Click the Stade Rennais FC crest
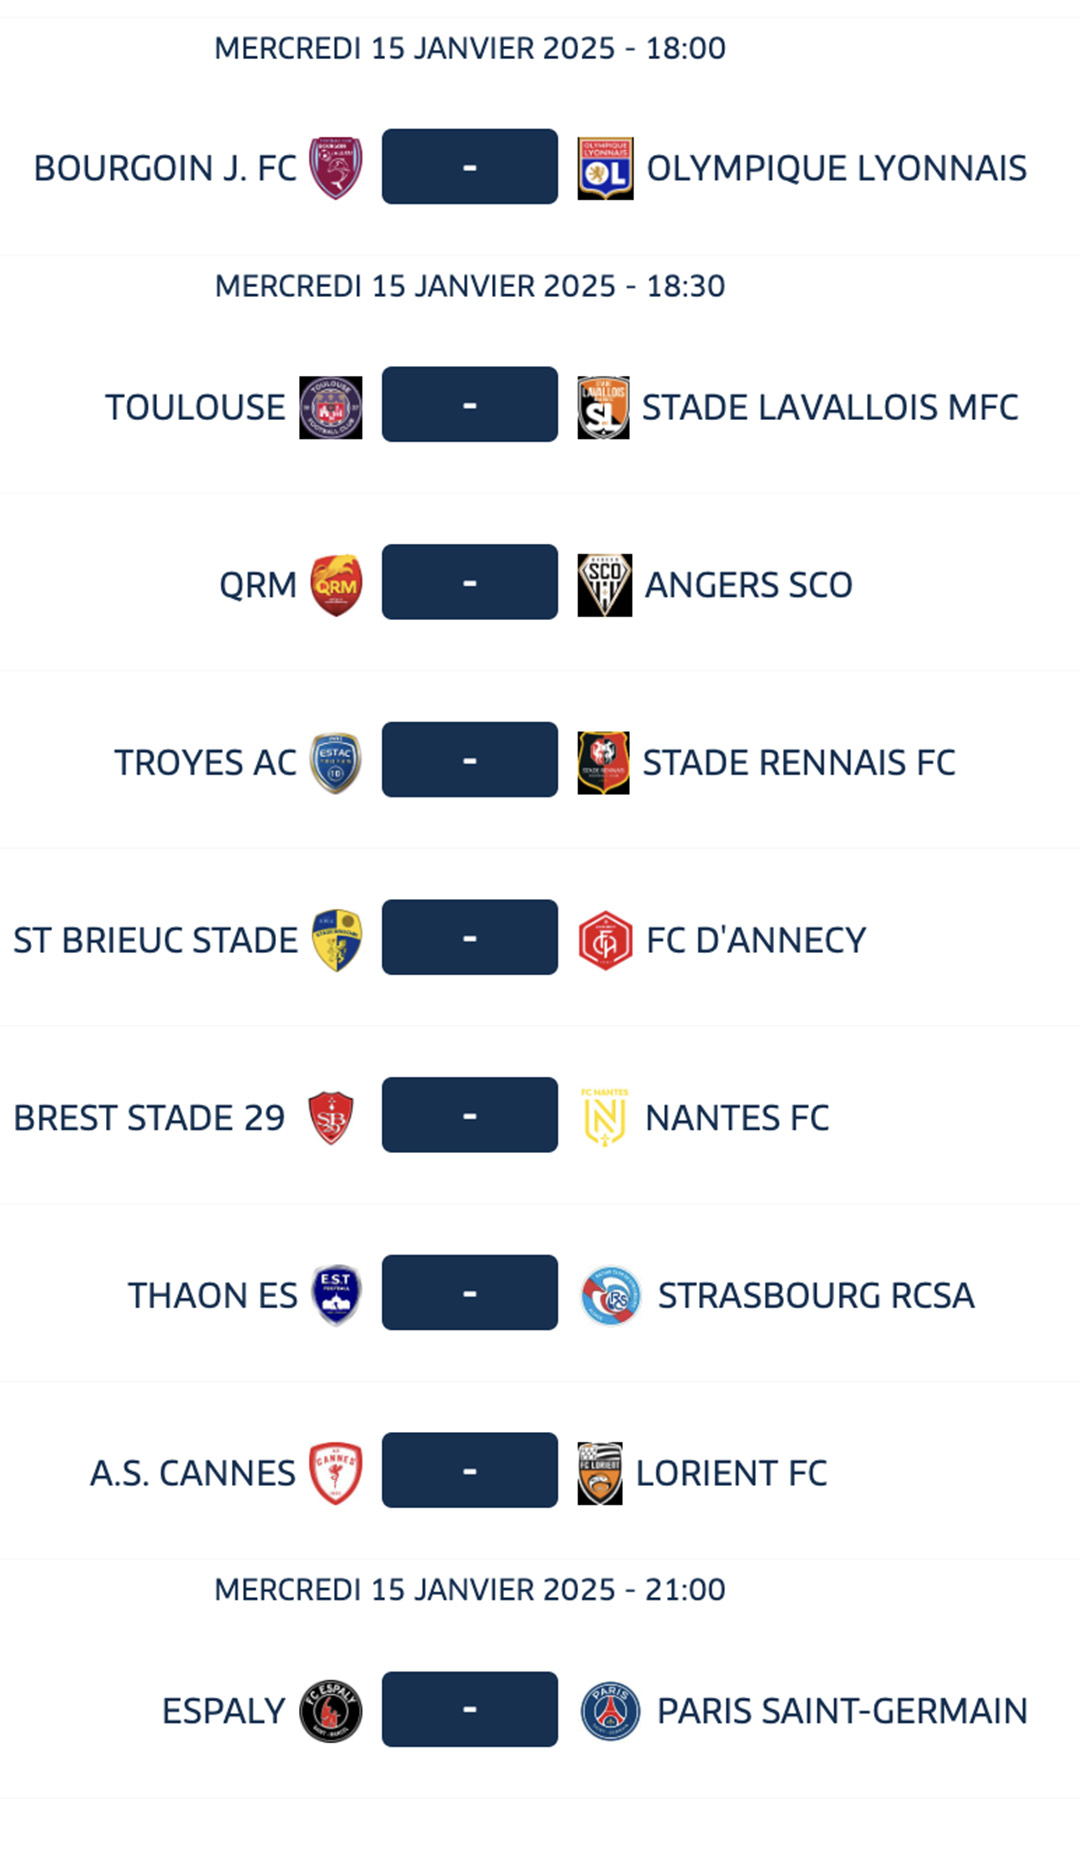This screenshot has height=1852, width=1080. click(x=604, y=762)
